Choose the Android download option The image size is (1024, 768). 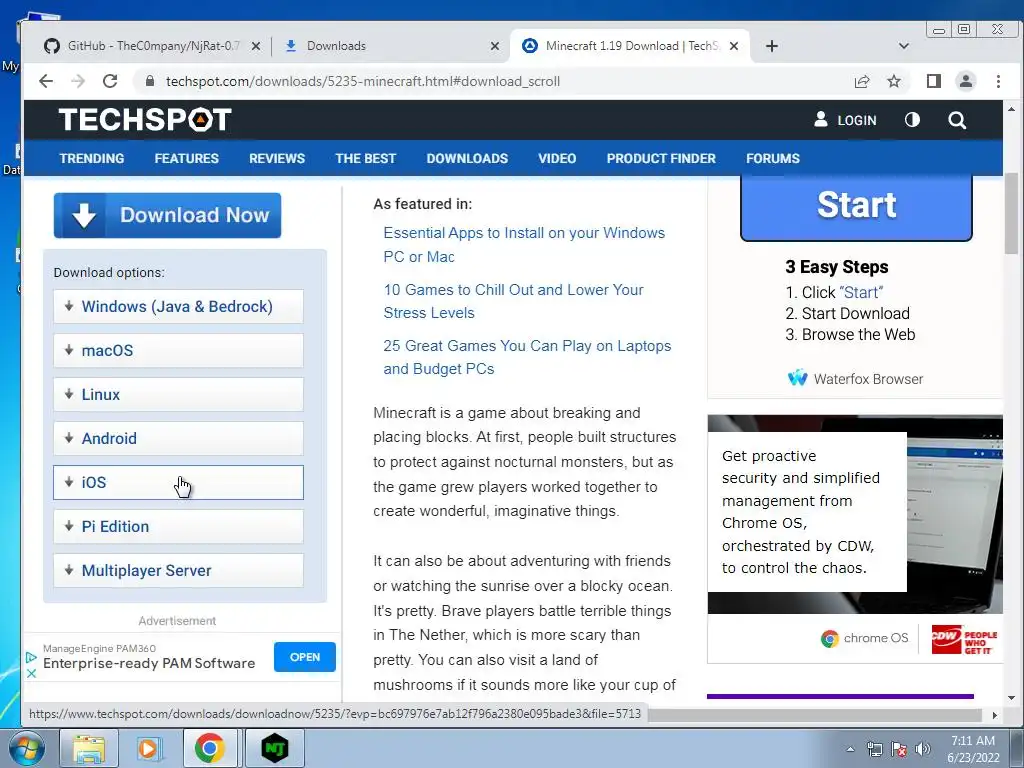(x=178, y=438)
